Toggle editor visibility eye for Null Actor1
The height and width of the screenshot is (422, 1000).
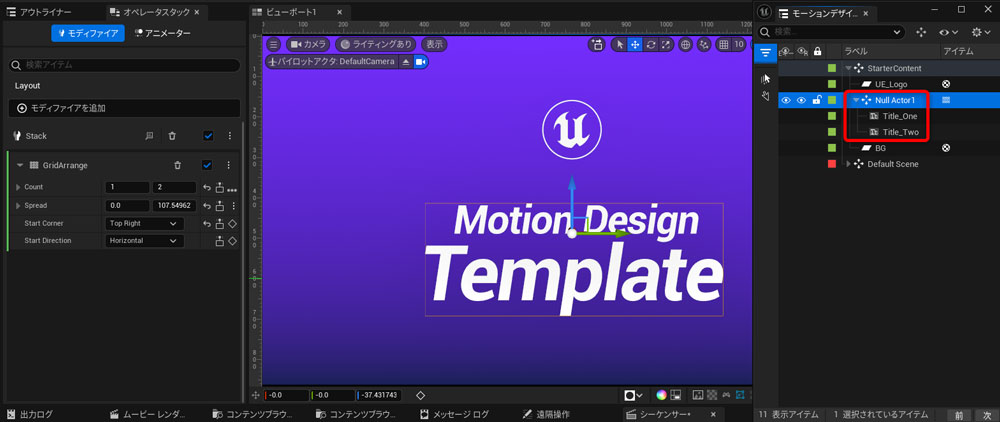786,100
